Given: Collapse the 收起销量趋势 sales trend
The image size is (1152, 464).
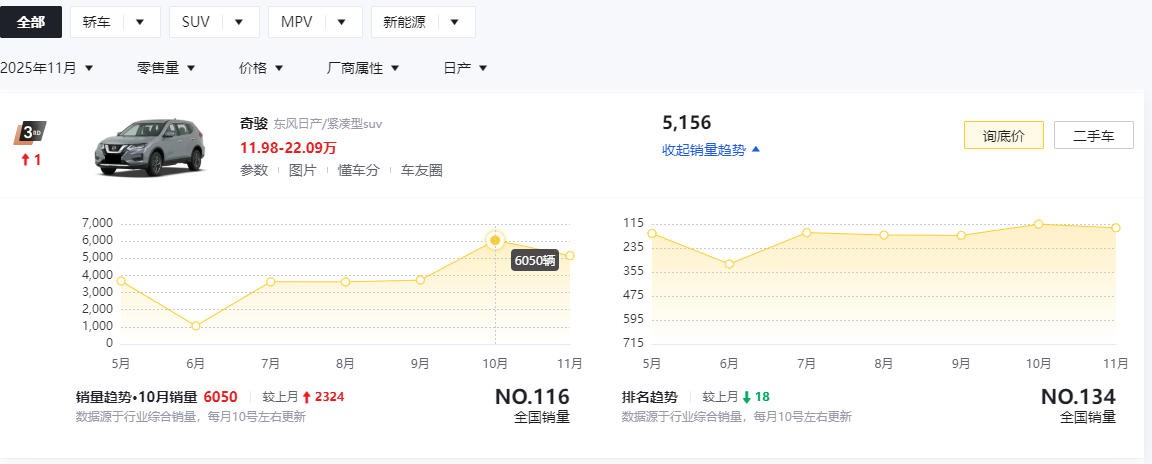Looking at the screenshot, I should click(x=711, y=150).
